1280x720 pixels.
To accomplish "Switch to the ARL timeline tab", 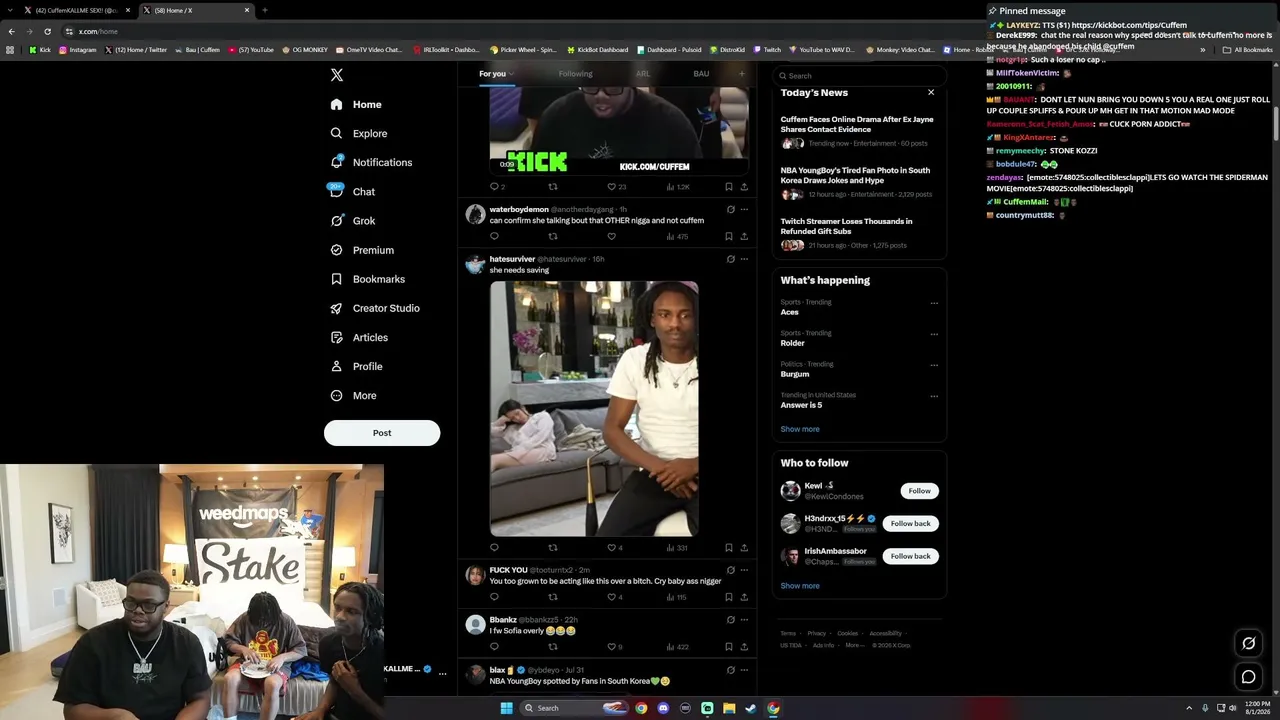I will (643, 74).
